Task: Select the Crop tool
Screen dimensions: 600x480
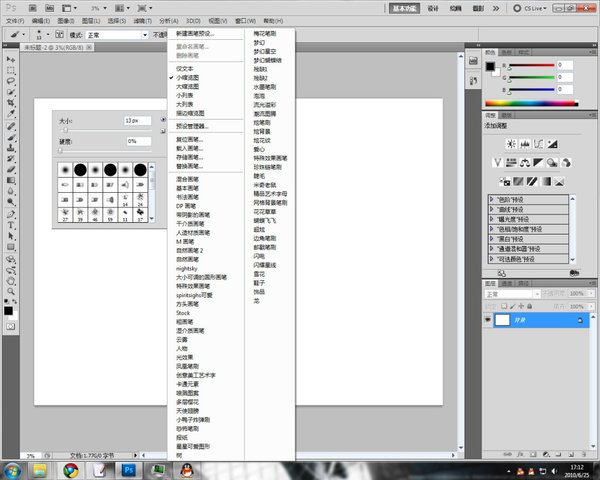Action: point(11,103)
